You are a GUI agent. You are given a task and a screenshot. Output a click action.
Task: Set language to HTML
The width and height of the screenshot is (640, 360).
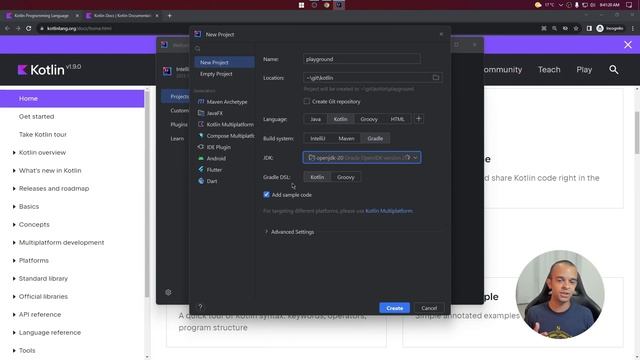point(397,119)
